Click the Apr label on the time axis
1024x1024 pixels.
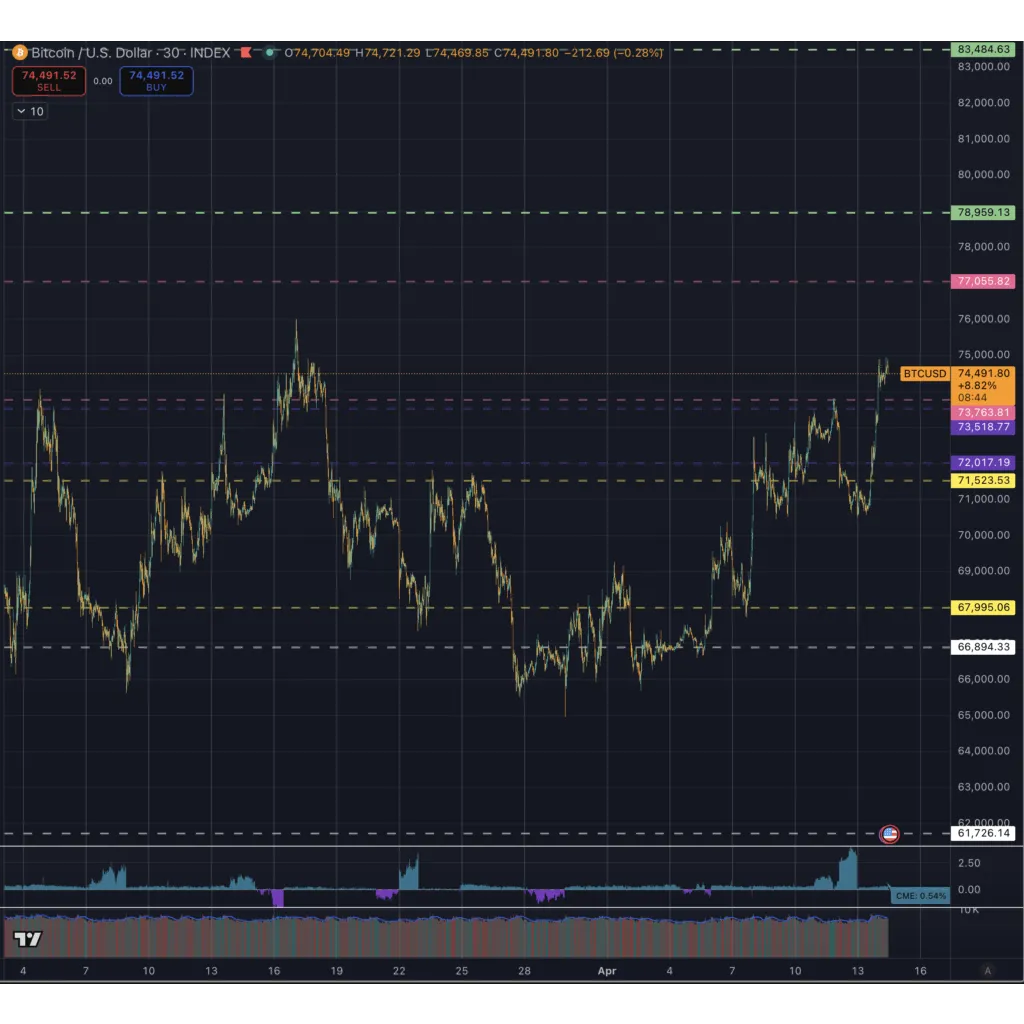(x=607, y=971)
